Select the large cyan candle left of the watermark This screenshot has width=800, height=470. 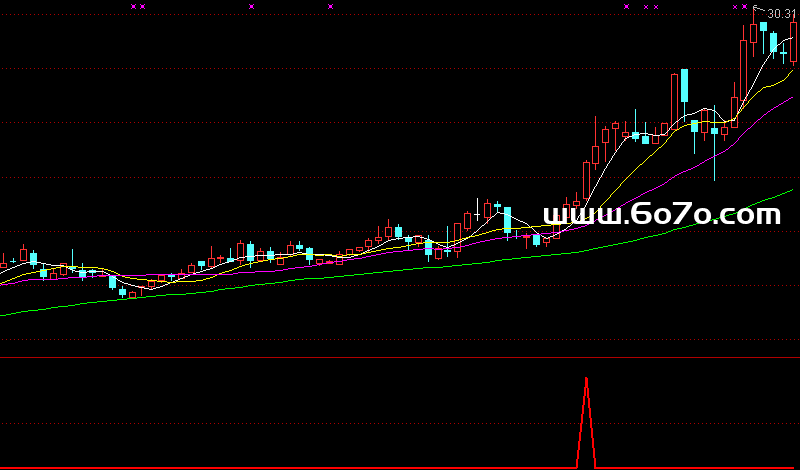(x=508, y=219)
